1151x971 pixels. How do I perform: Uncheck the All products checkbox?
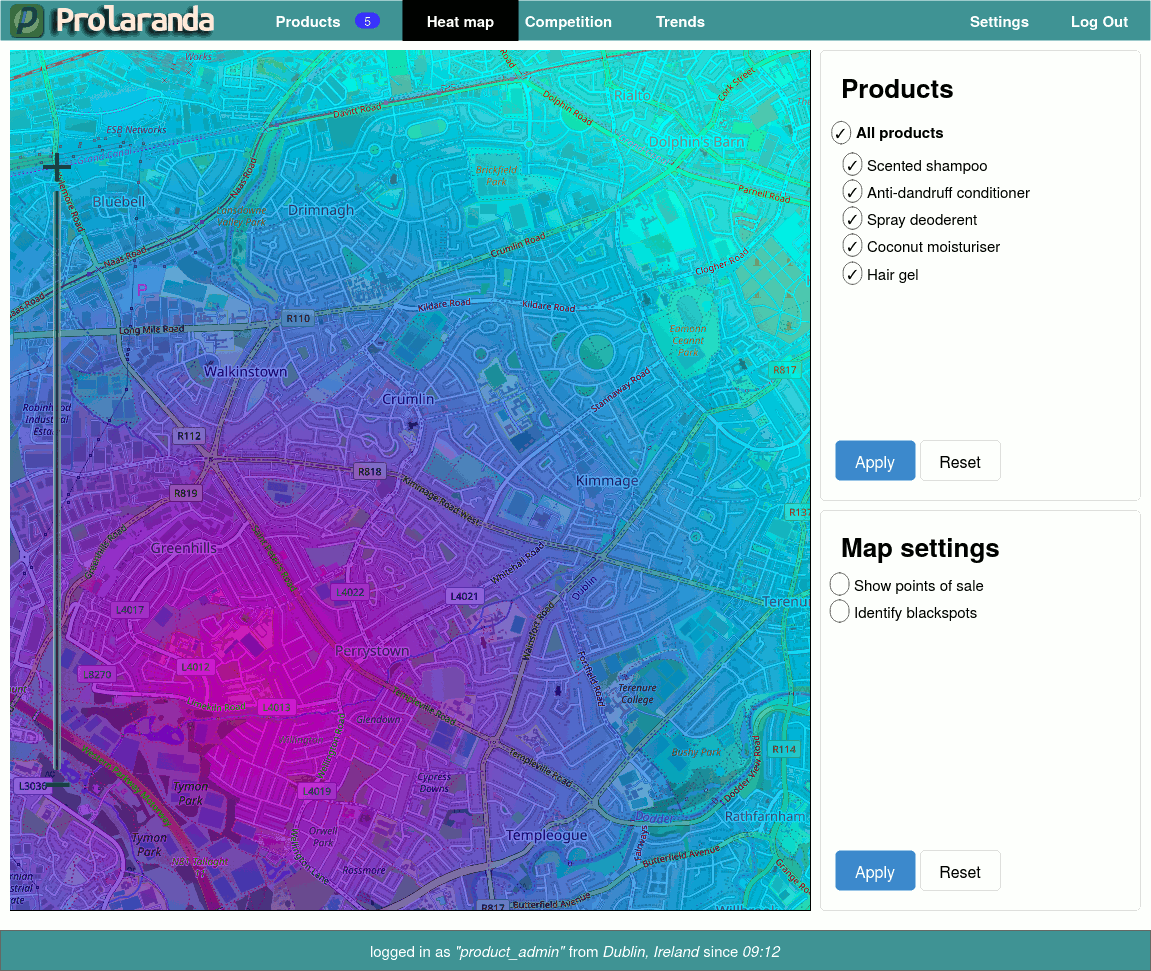[841, 133]
